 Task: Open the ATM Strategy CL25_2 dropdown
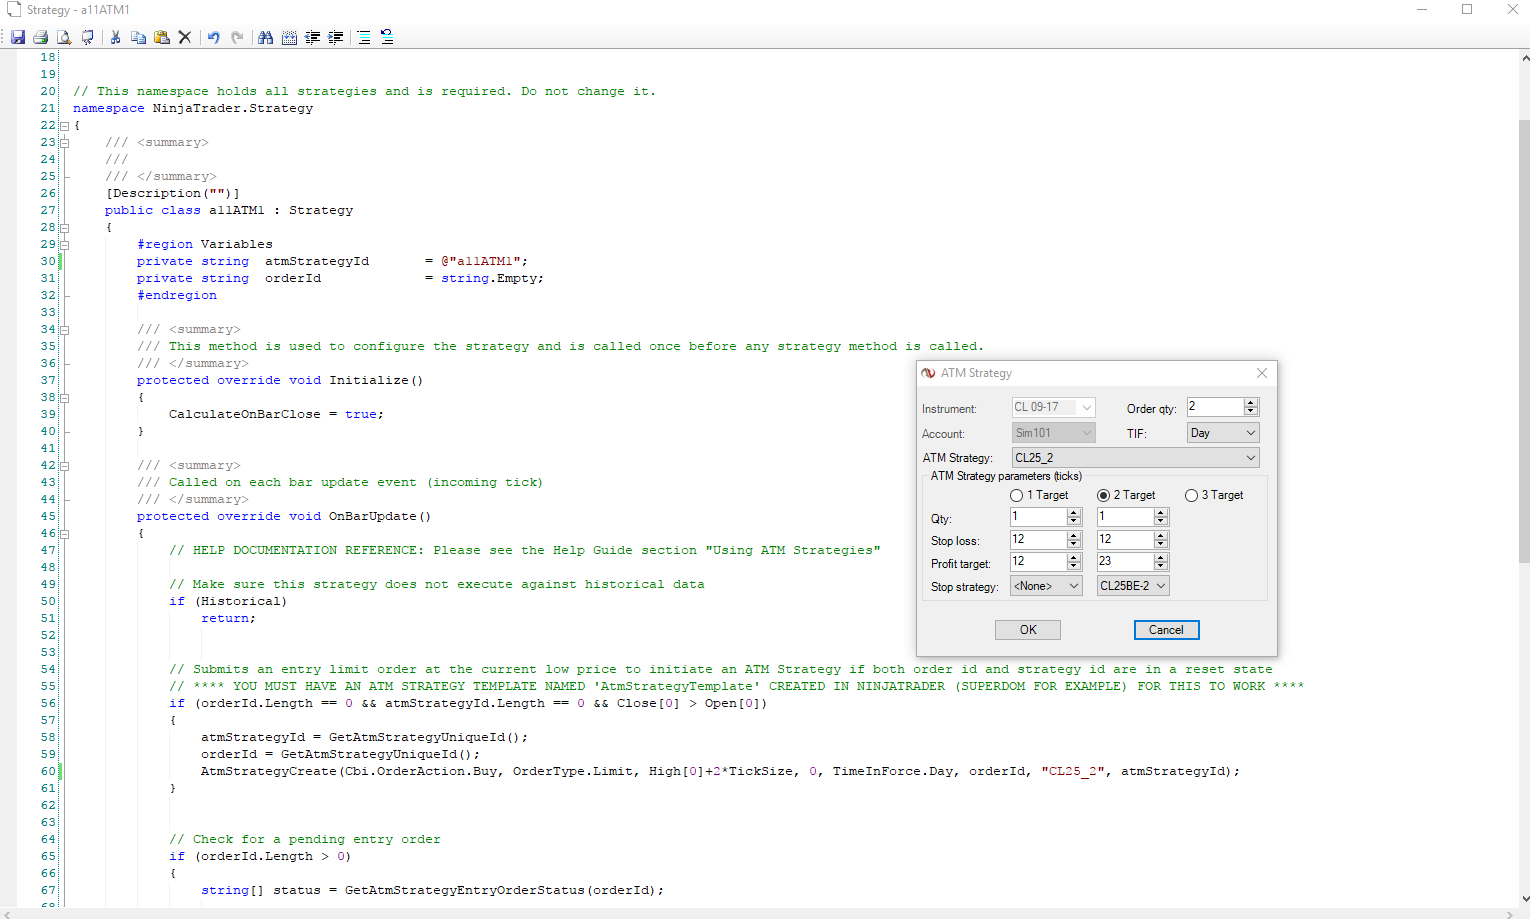[x=1135, y=458]
